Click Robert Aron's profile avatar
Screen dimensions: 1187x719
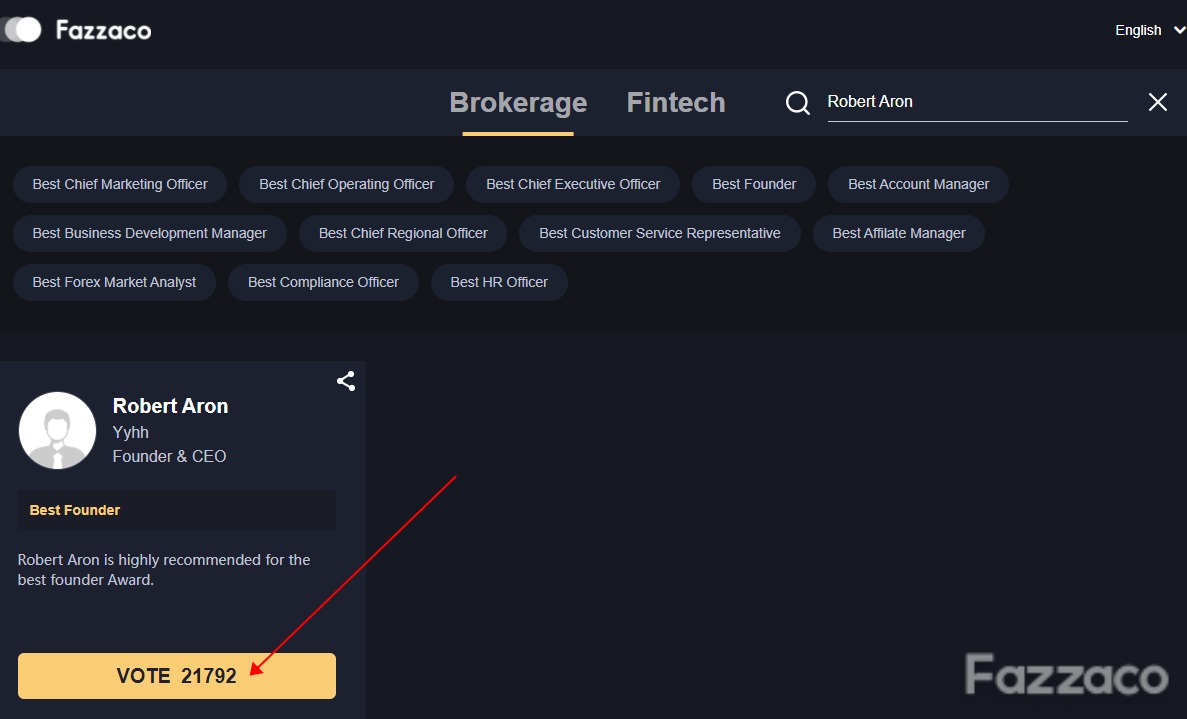58,431
